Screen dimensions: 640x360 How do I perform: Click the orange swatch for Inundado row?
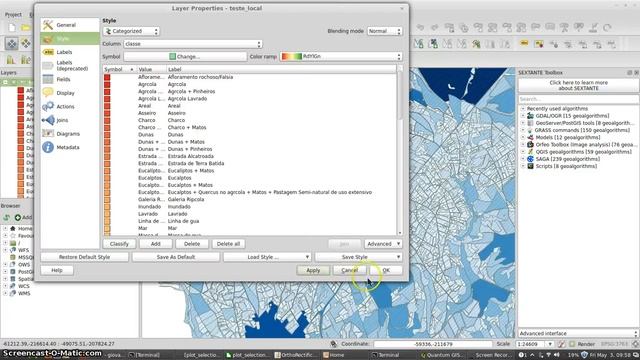pos(107,207)
